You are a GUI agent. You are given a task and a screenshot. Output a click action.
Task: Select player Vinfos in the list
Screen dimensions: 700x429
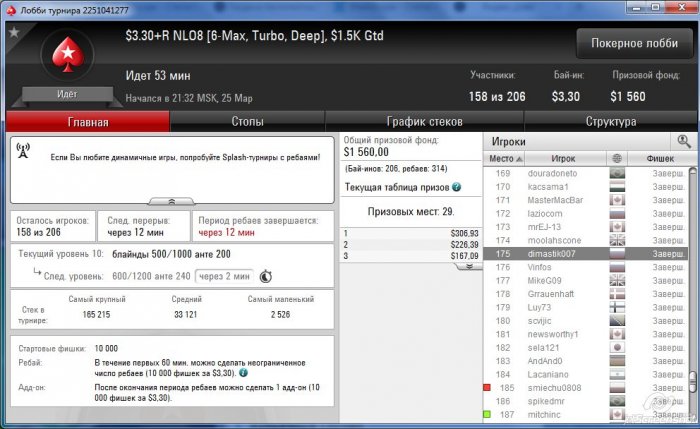586,267
